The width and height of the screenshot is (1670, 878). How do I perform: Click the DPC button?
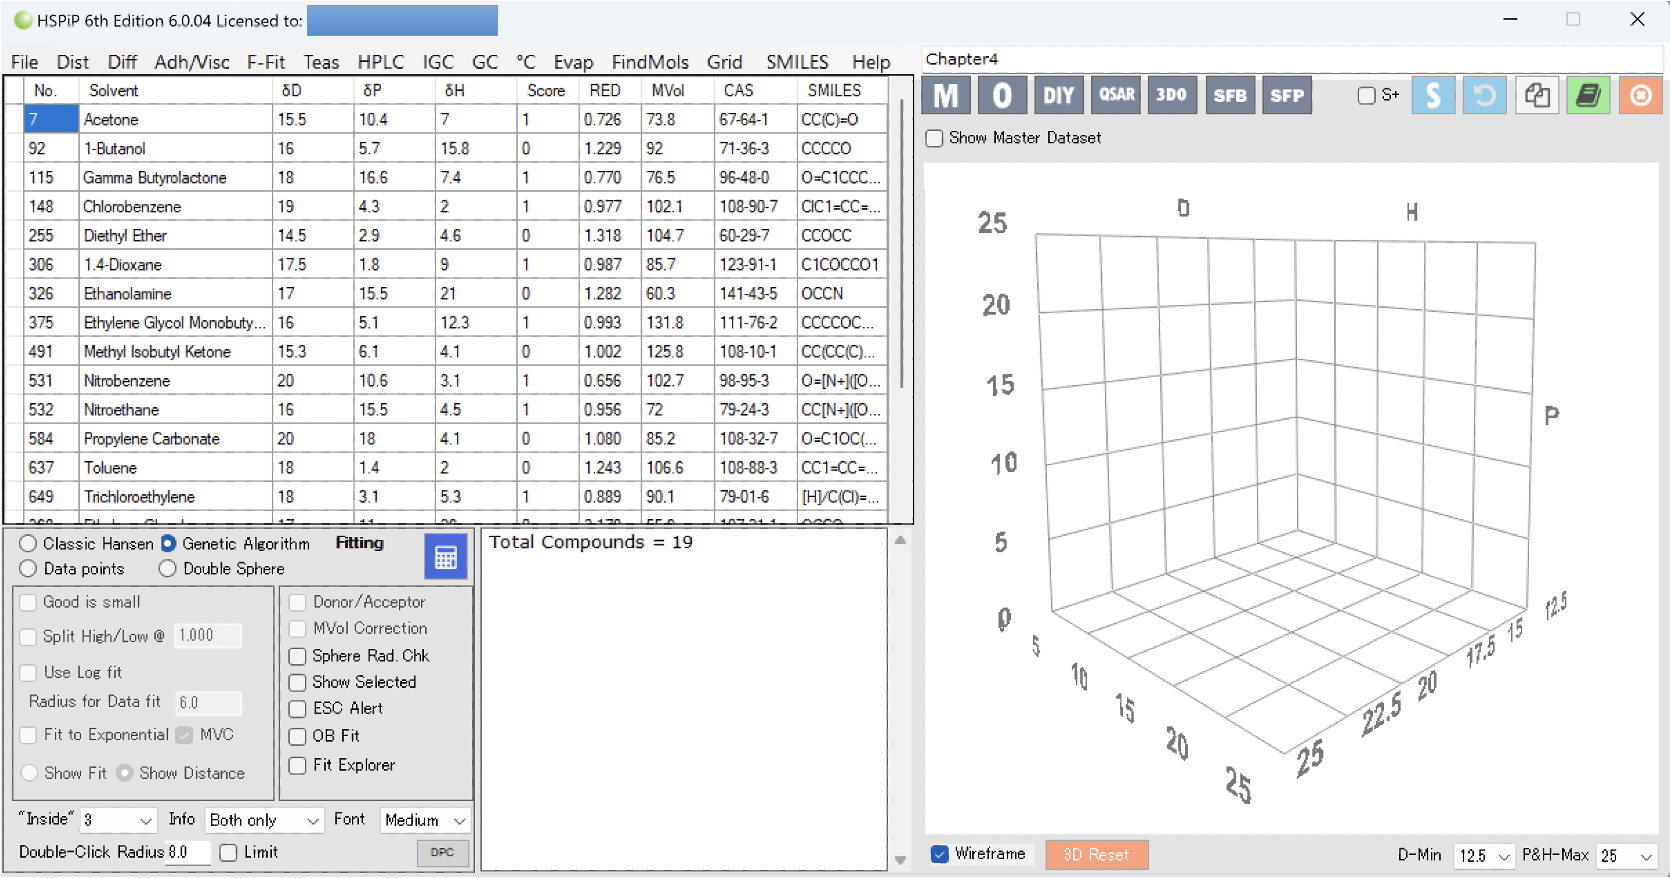point(442,853)
